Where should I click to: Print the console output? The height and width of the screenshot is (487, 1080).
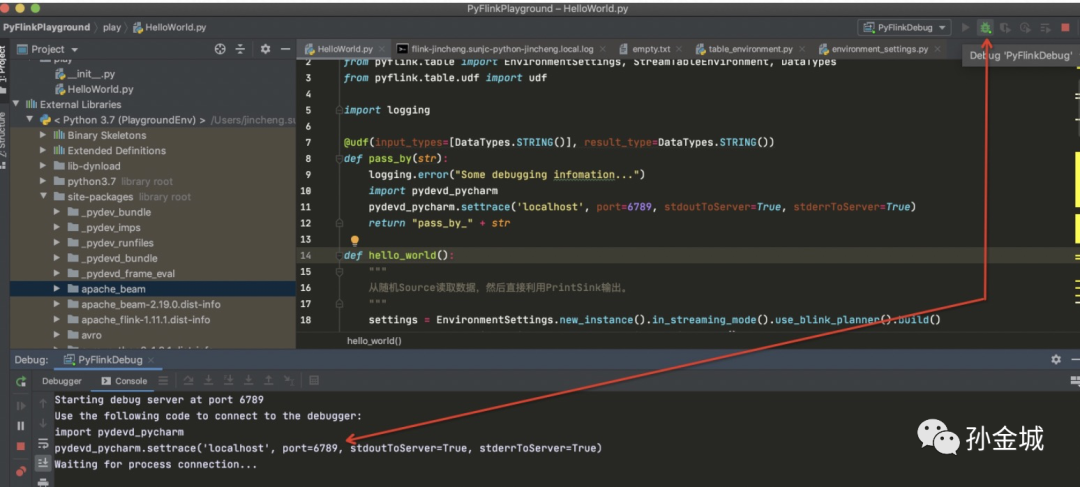43,481
